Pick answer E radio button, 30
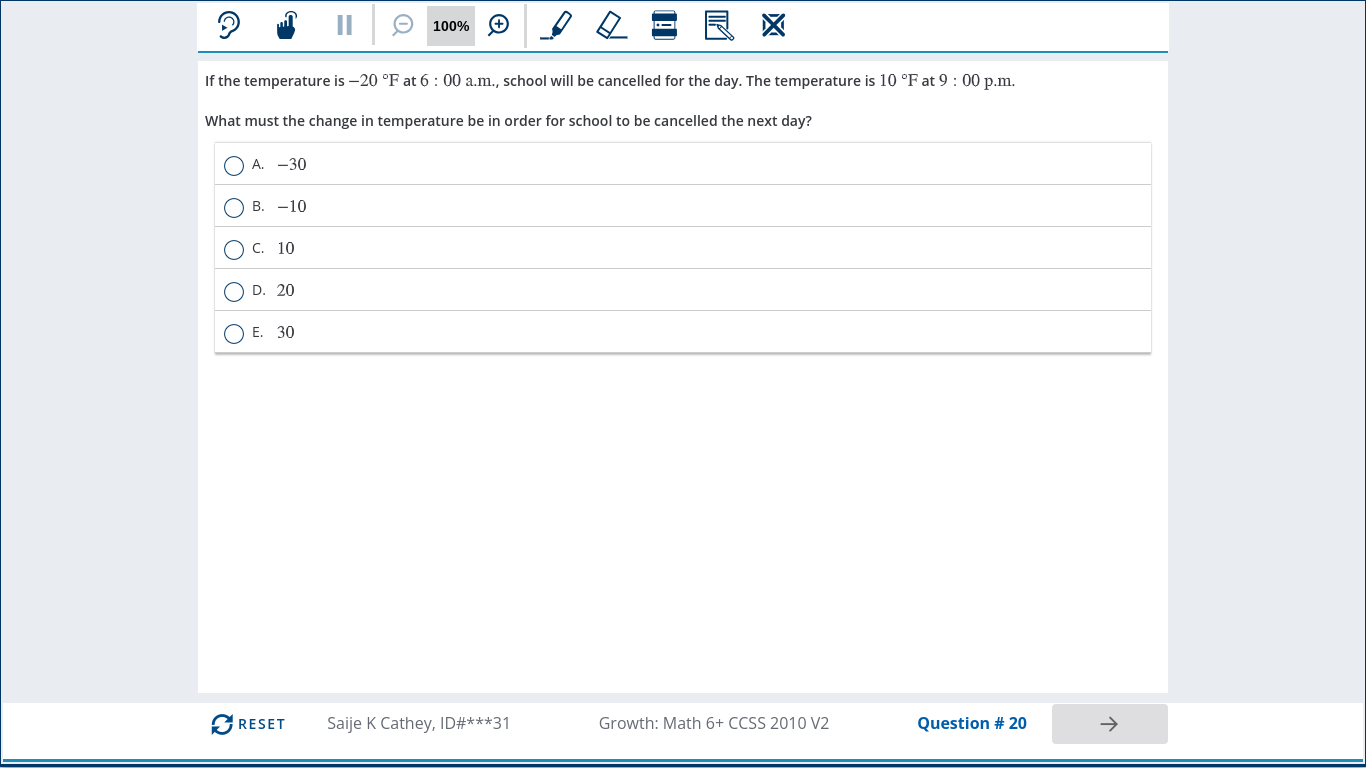1366x768 pixels. tap(234, 333)
